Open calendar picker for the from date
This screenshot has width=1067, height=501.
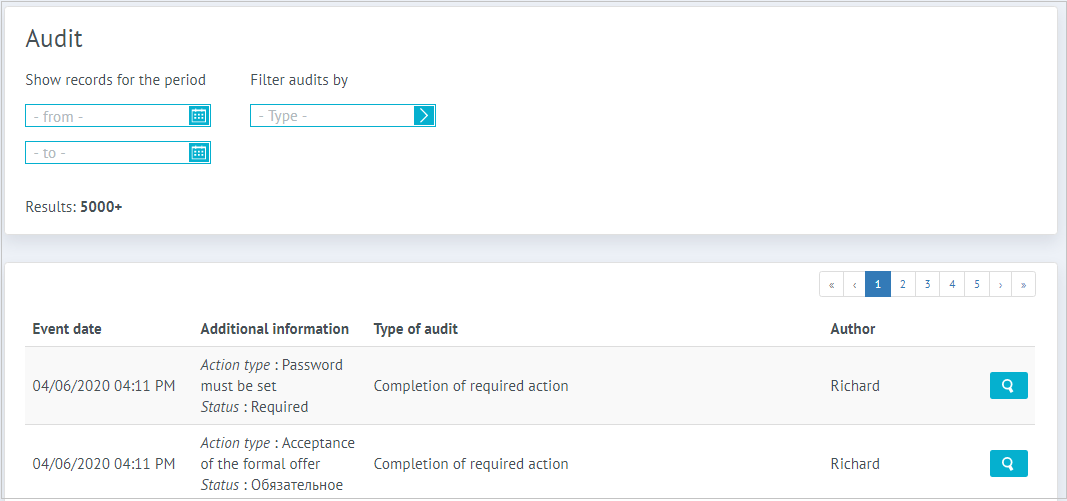[198, 116]
